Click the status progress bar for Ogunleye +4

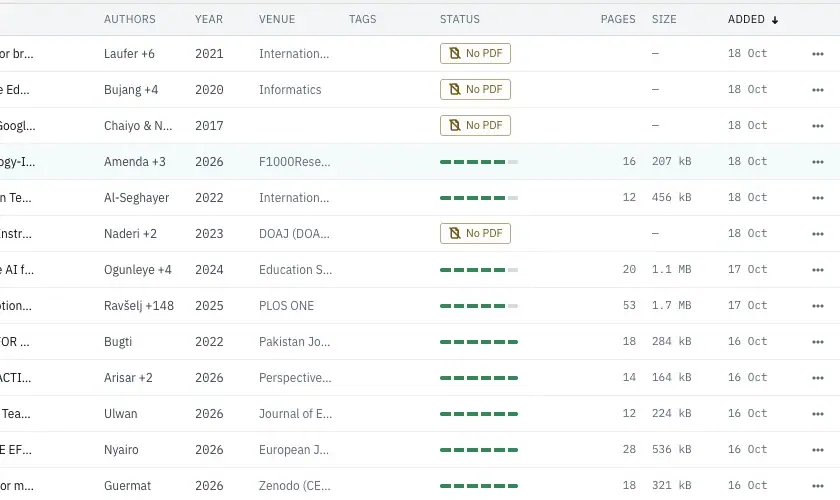pos(479,270)
